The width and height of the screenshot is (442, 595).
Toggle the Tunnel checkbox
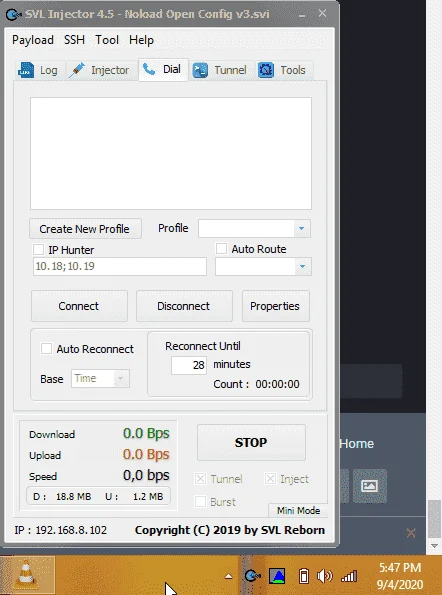(200, 479)
